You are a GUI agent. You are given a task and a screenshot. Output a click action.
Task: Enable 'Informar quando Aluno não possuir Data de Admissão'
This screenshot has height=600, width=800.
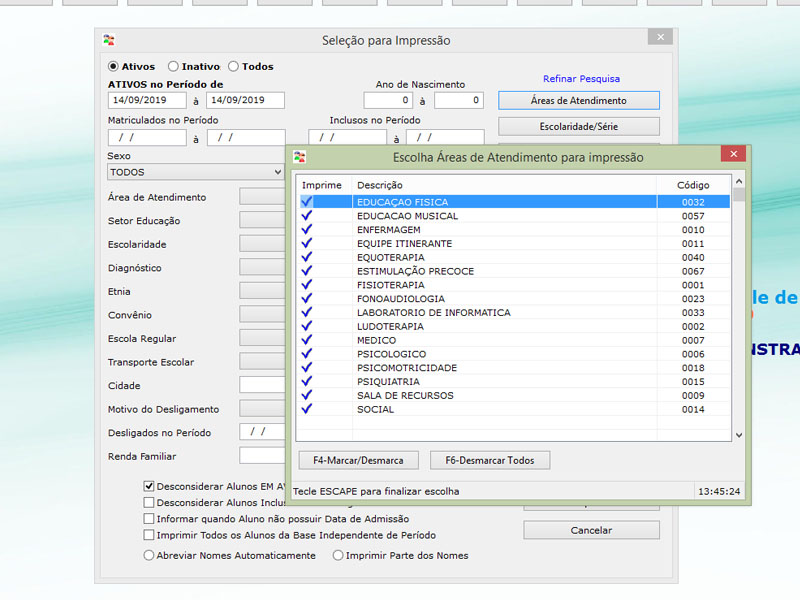click(x=149, y=519)
